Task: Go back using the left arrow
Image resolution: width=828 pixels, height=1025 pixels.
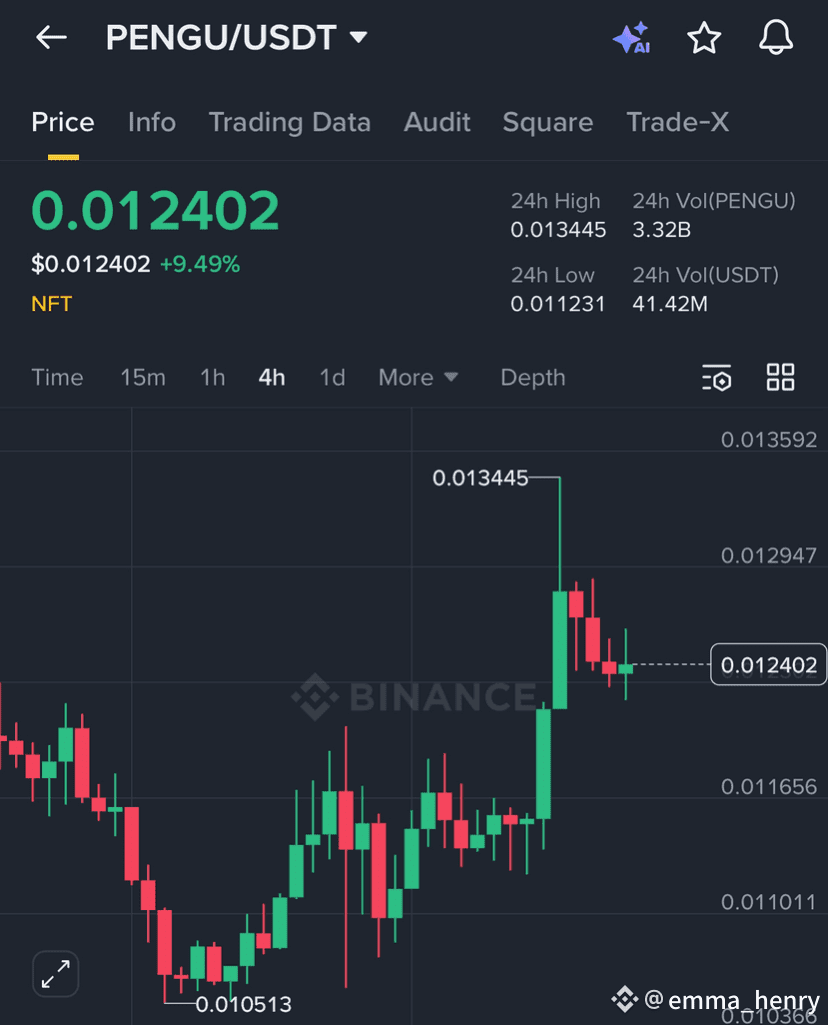Action: [x=52, y=37]
